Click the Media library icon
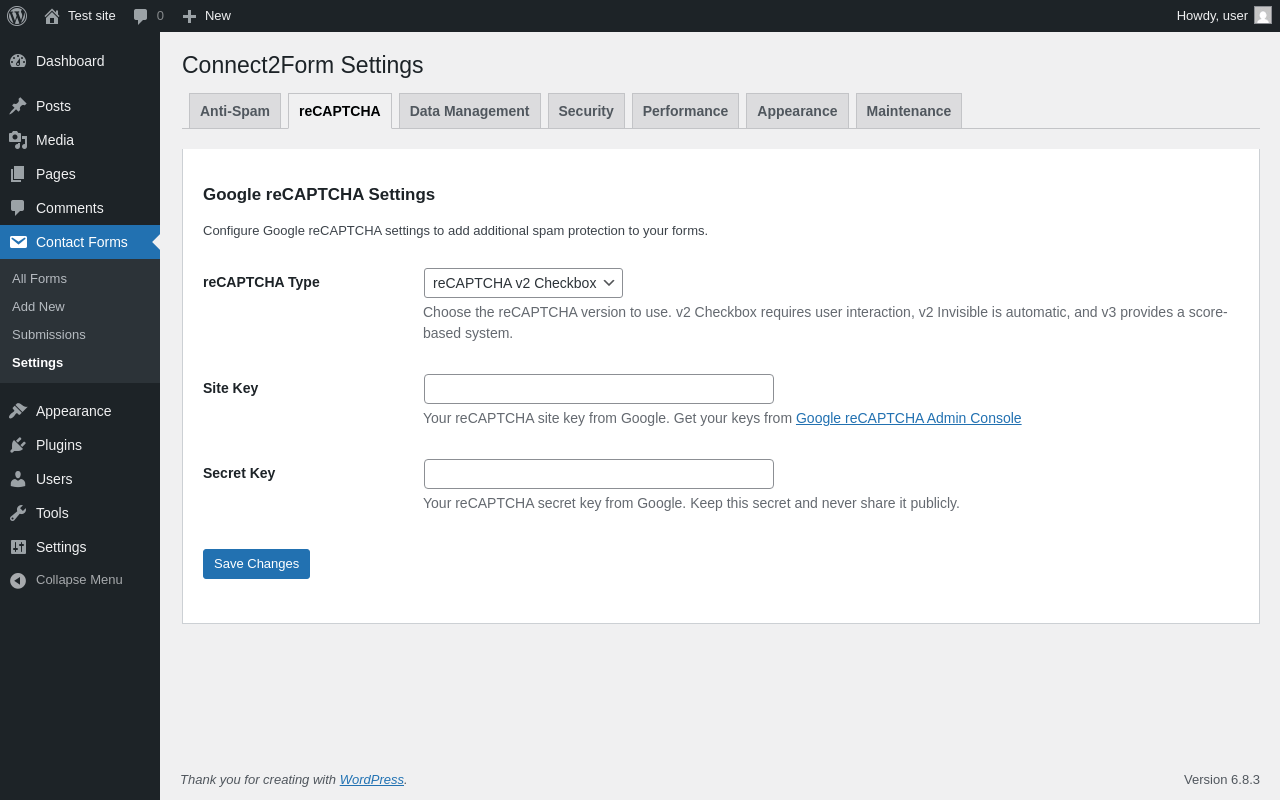The width and height of the screenshot is (1280, 800). click(x=18, y=140)
